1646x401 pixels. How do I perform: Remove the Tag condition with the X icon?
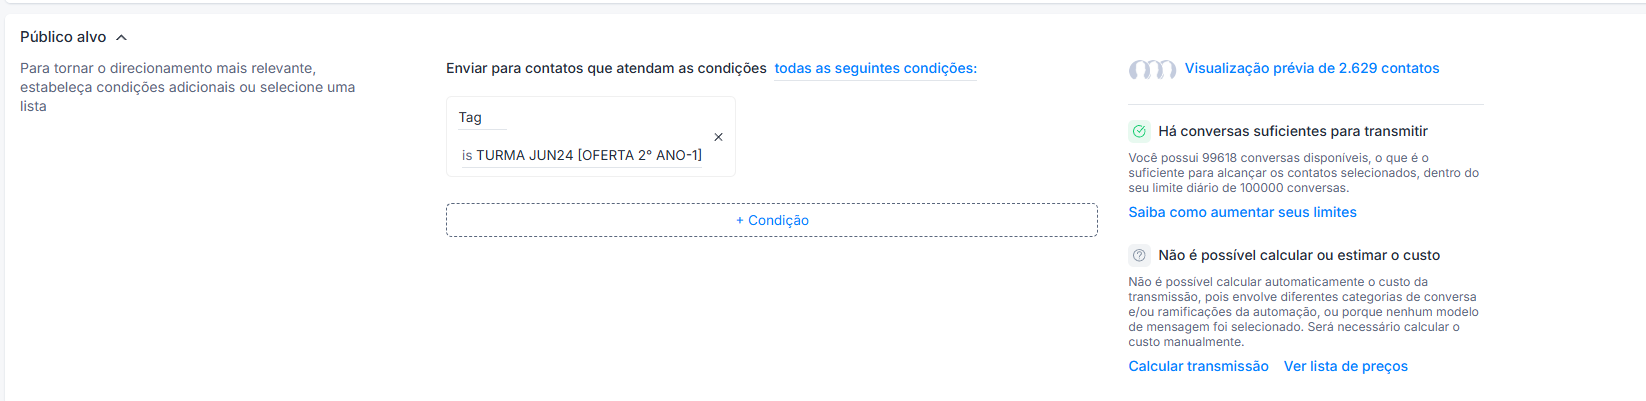(718, 137)
